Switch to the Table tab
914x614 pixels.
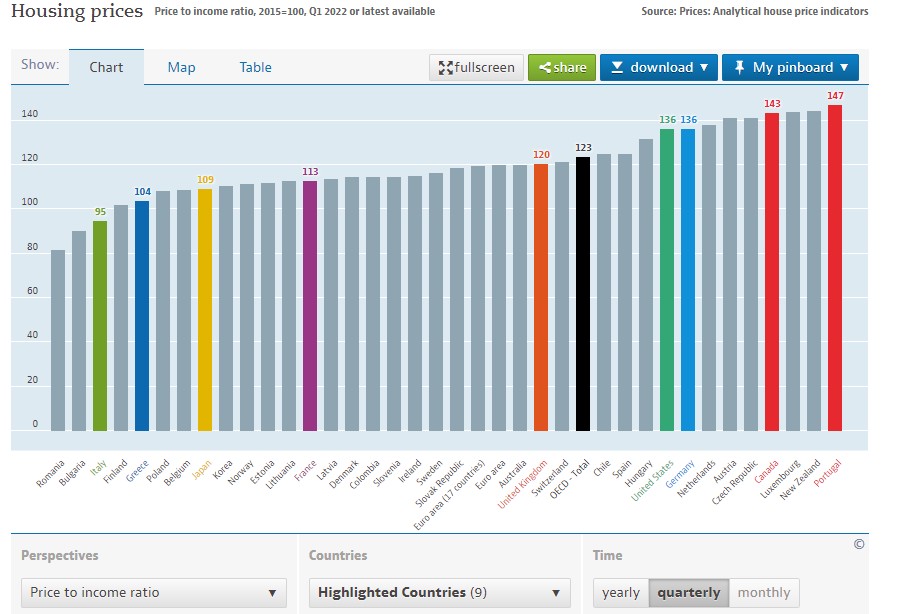[x=255, y=67]
